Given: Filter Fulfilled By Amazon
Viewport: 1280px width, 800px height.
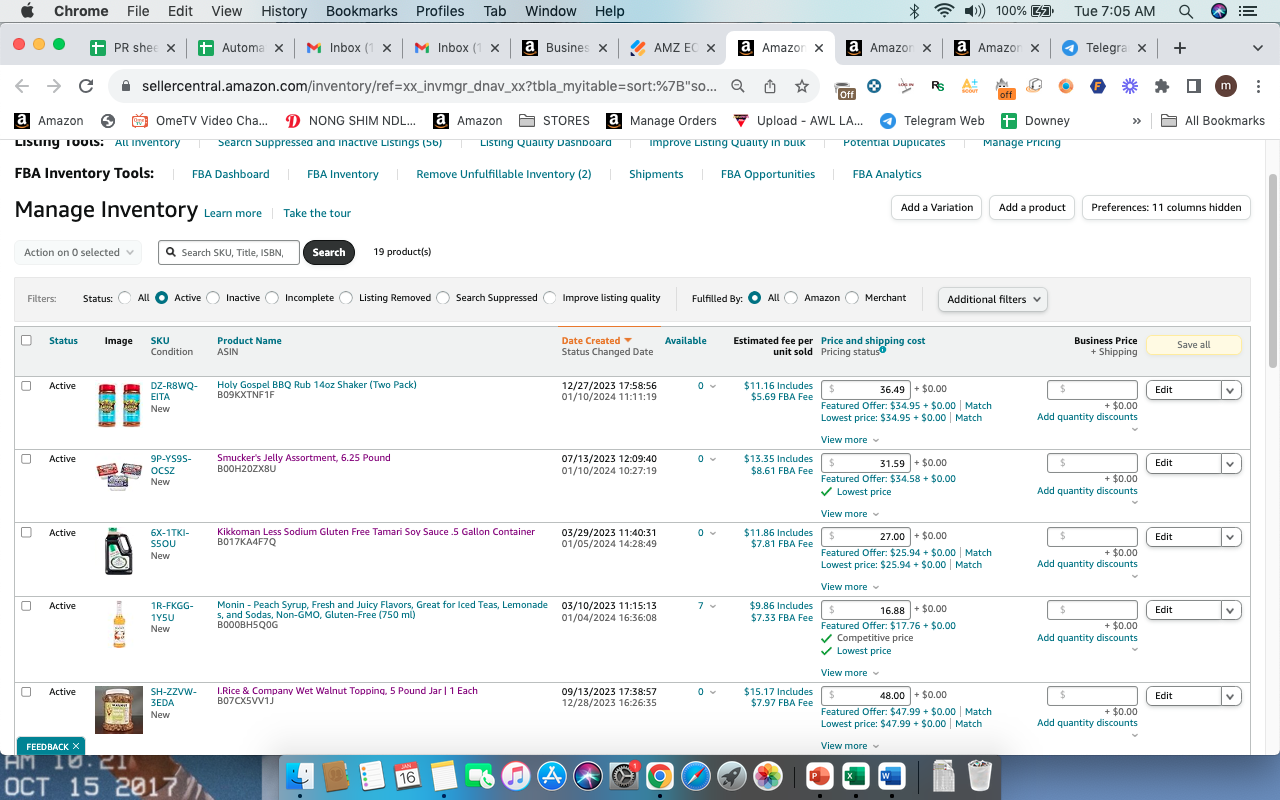Looking at the screenshot, I should pos(791,298).
